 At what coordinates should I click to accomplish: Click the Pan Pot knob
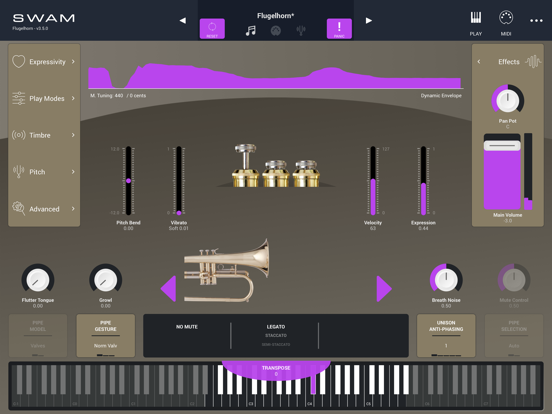[508, 100]
